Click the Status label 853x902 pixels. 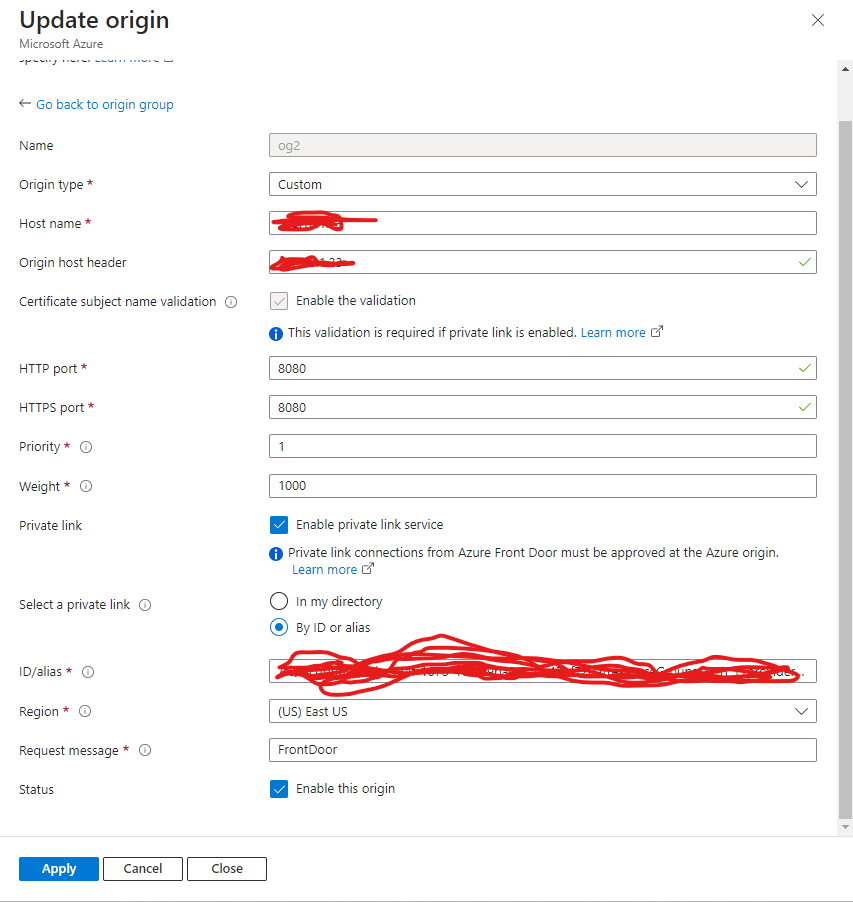click(36, 790)
